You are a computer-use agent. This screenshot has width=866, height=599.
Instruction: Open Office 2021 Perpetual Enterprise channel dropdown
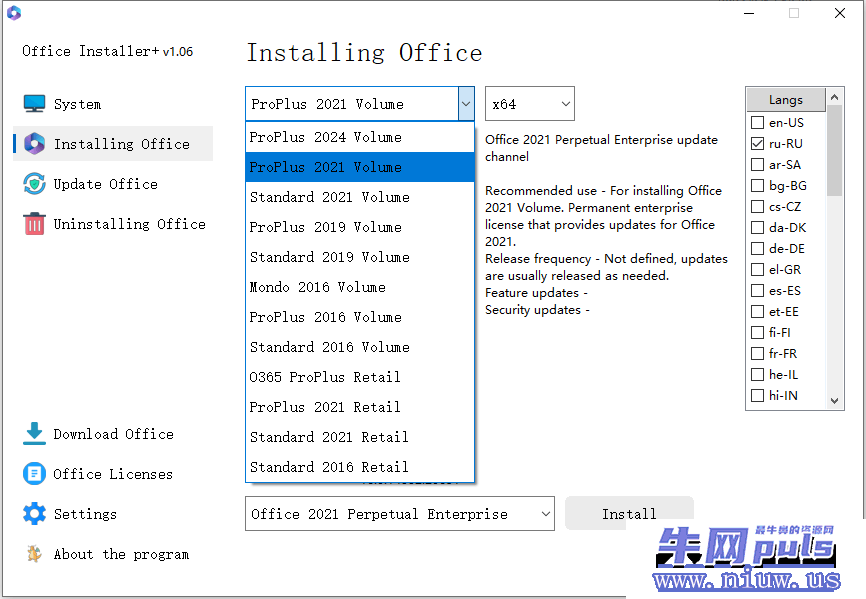click(x=400, y=513)
